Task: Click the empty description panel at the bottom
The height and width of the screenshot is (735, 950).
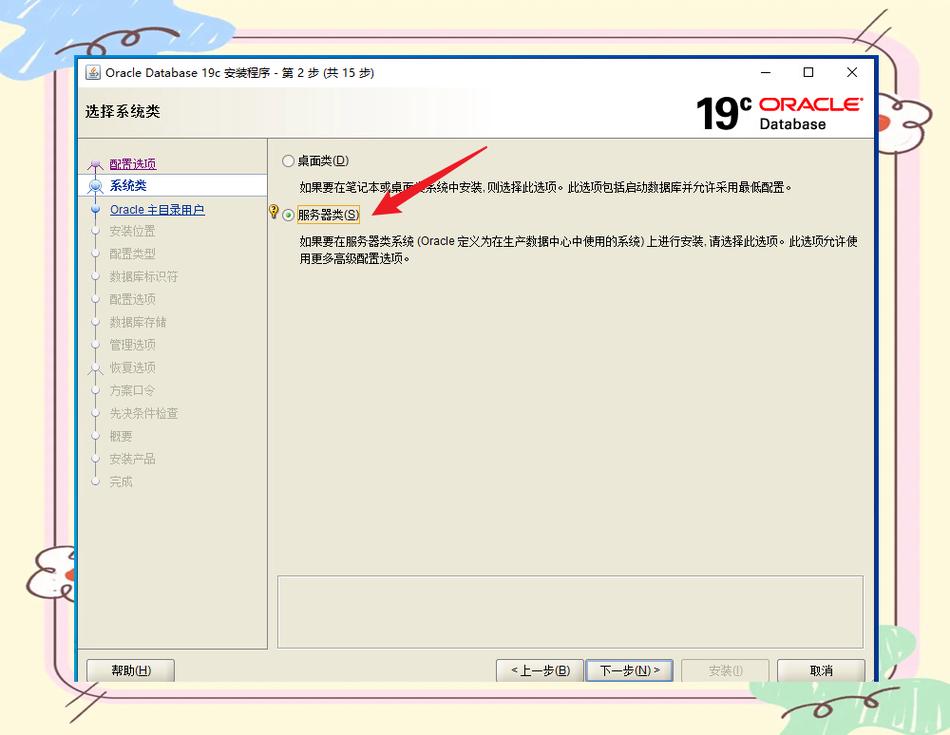Action: coord(570,610)
